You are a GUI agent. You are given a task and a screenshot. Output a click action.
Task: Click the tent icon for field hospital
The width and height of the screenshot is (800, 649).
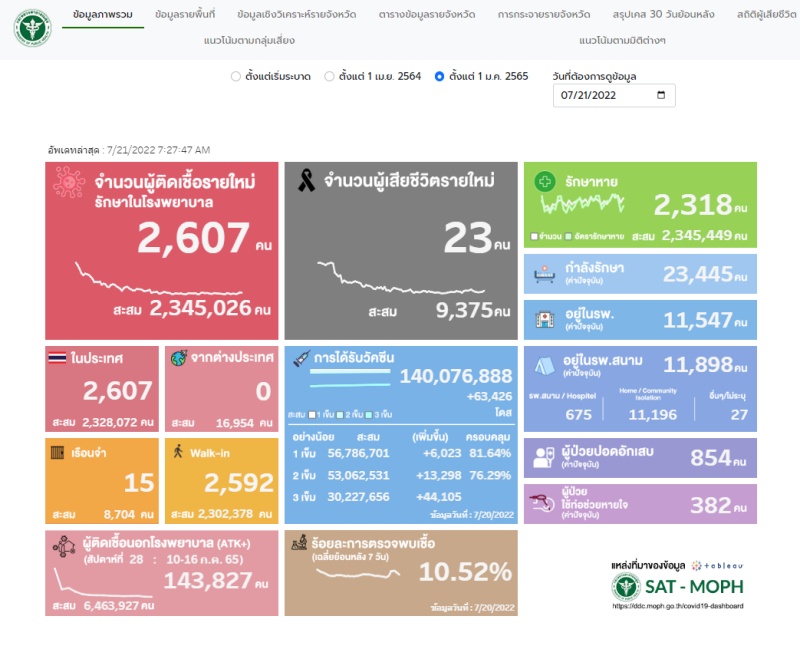[x=545, y=365]
